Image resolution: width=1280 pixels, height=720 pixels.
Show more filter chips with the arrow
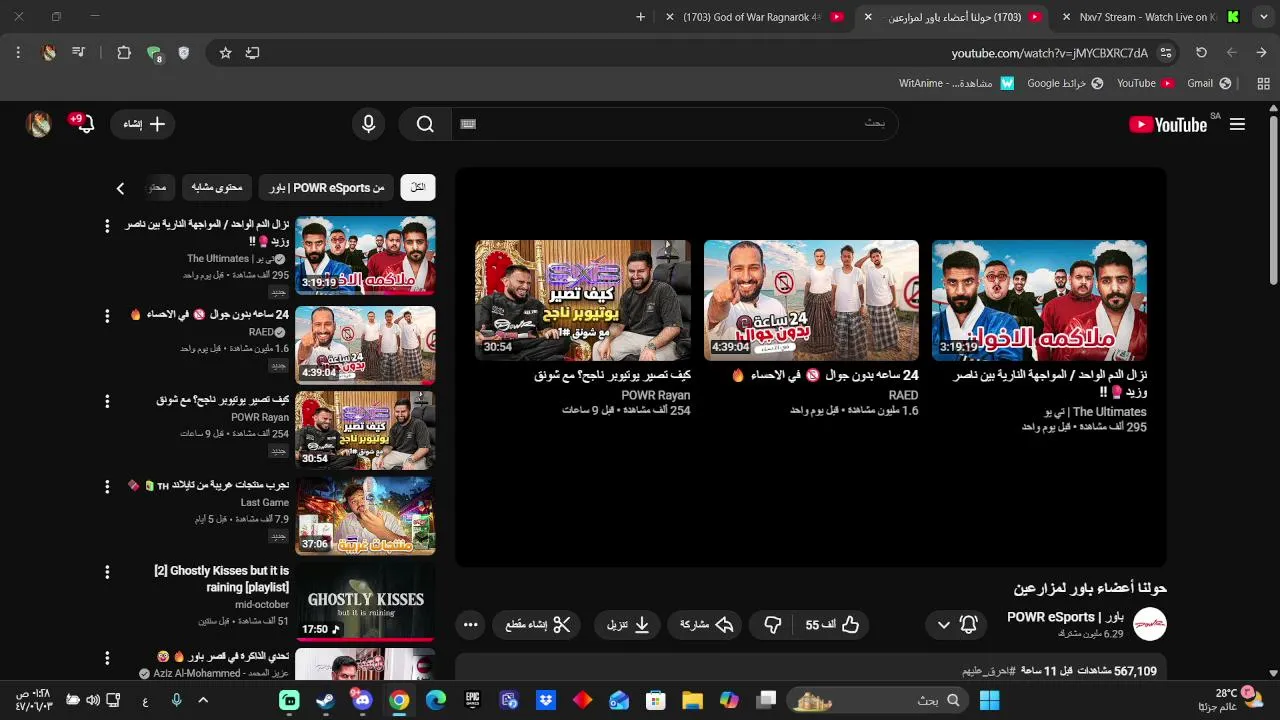click(x=120, y=188)
